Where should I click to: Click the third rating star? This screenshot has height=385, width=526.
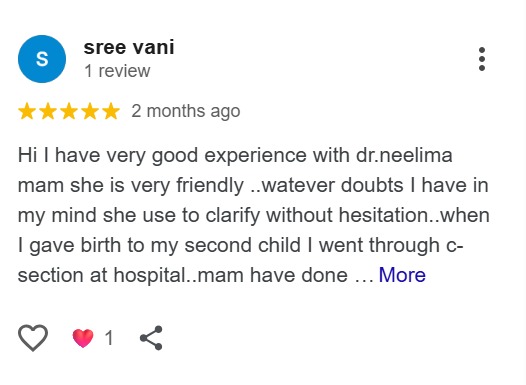[69, 111]
